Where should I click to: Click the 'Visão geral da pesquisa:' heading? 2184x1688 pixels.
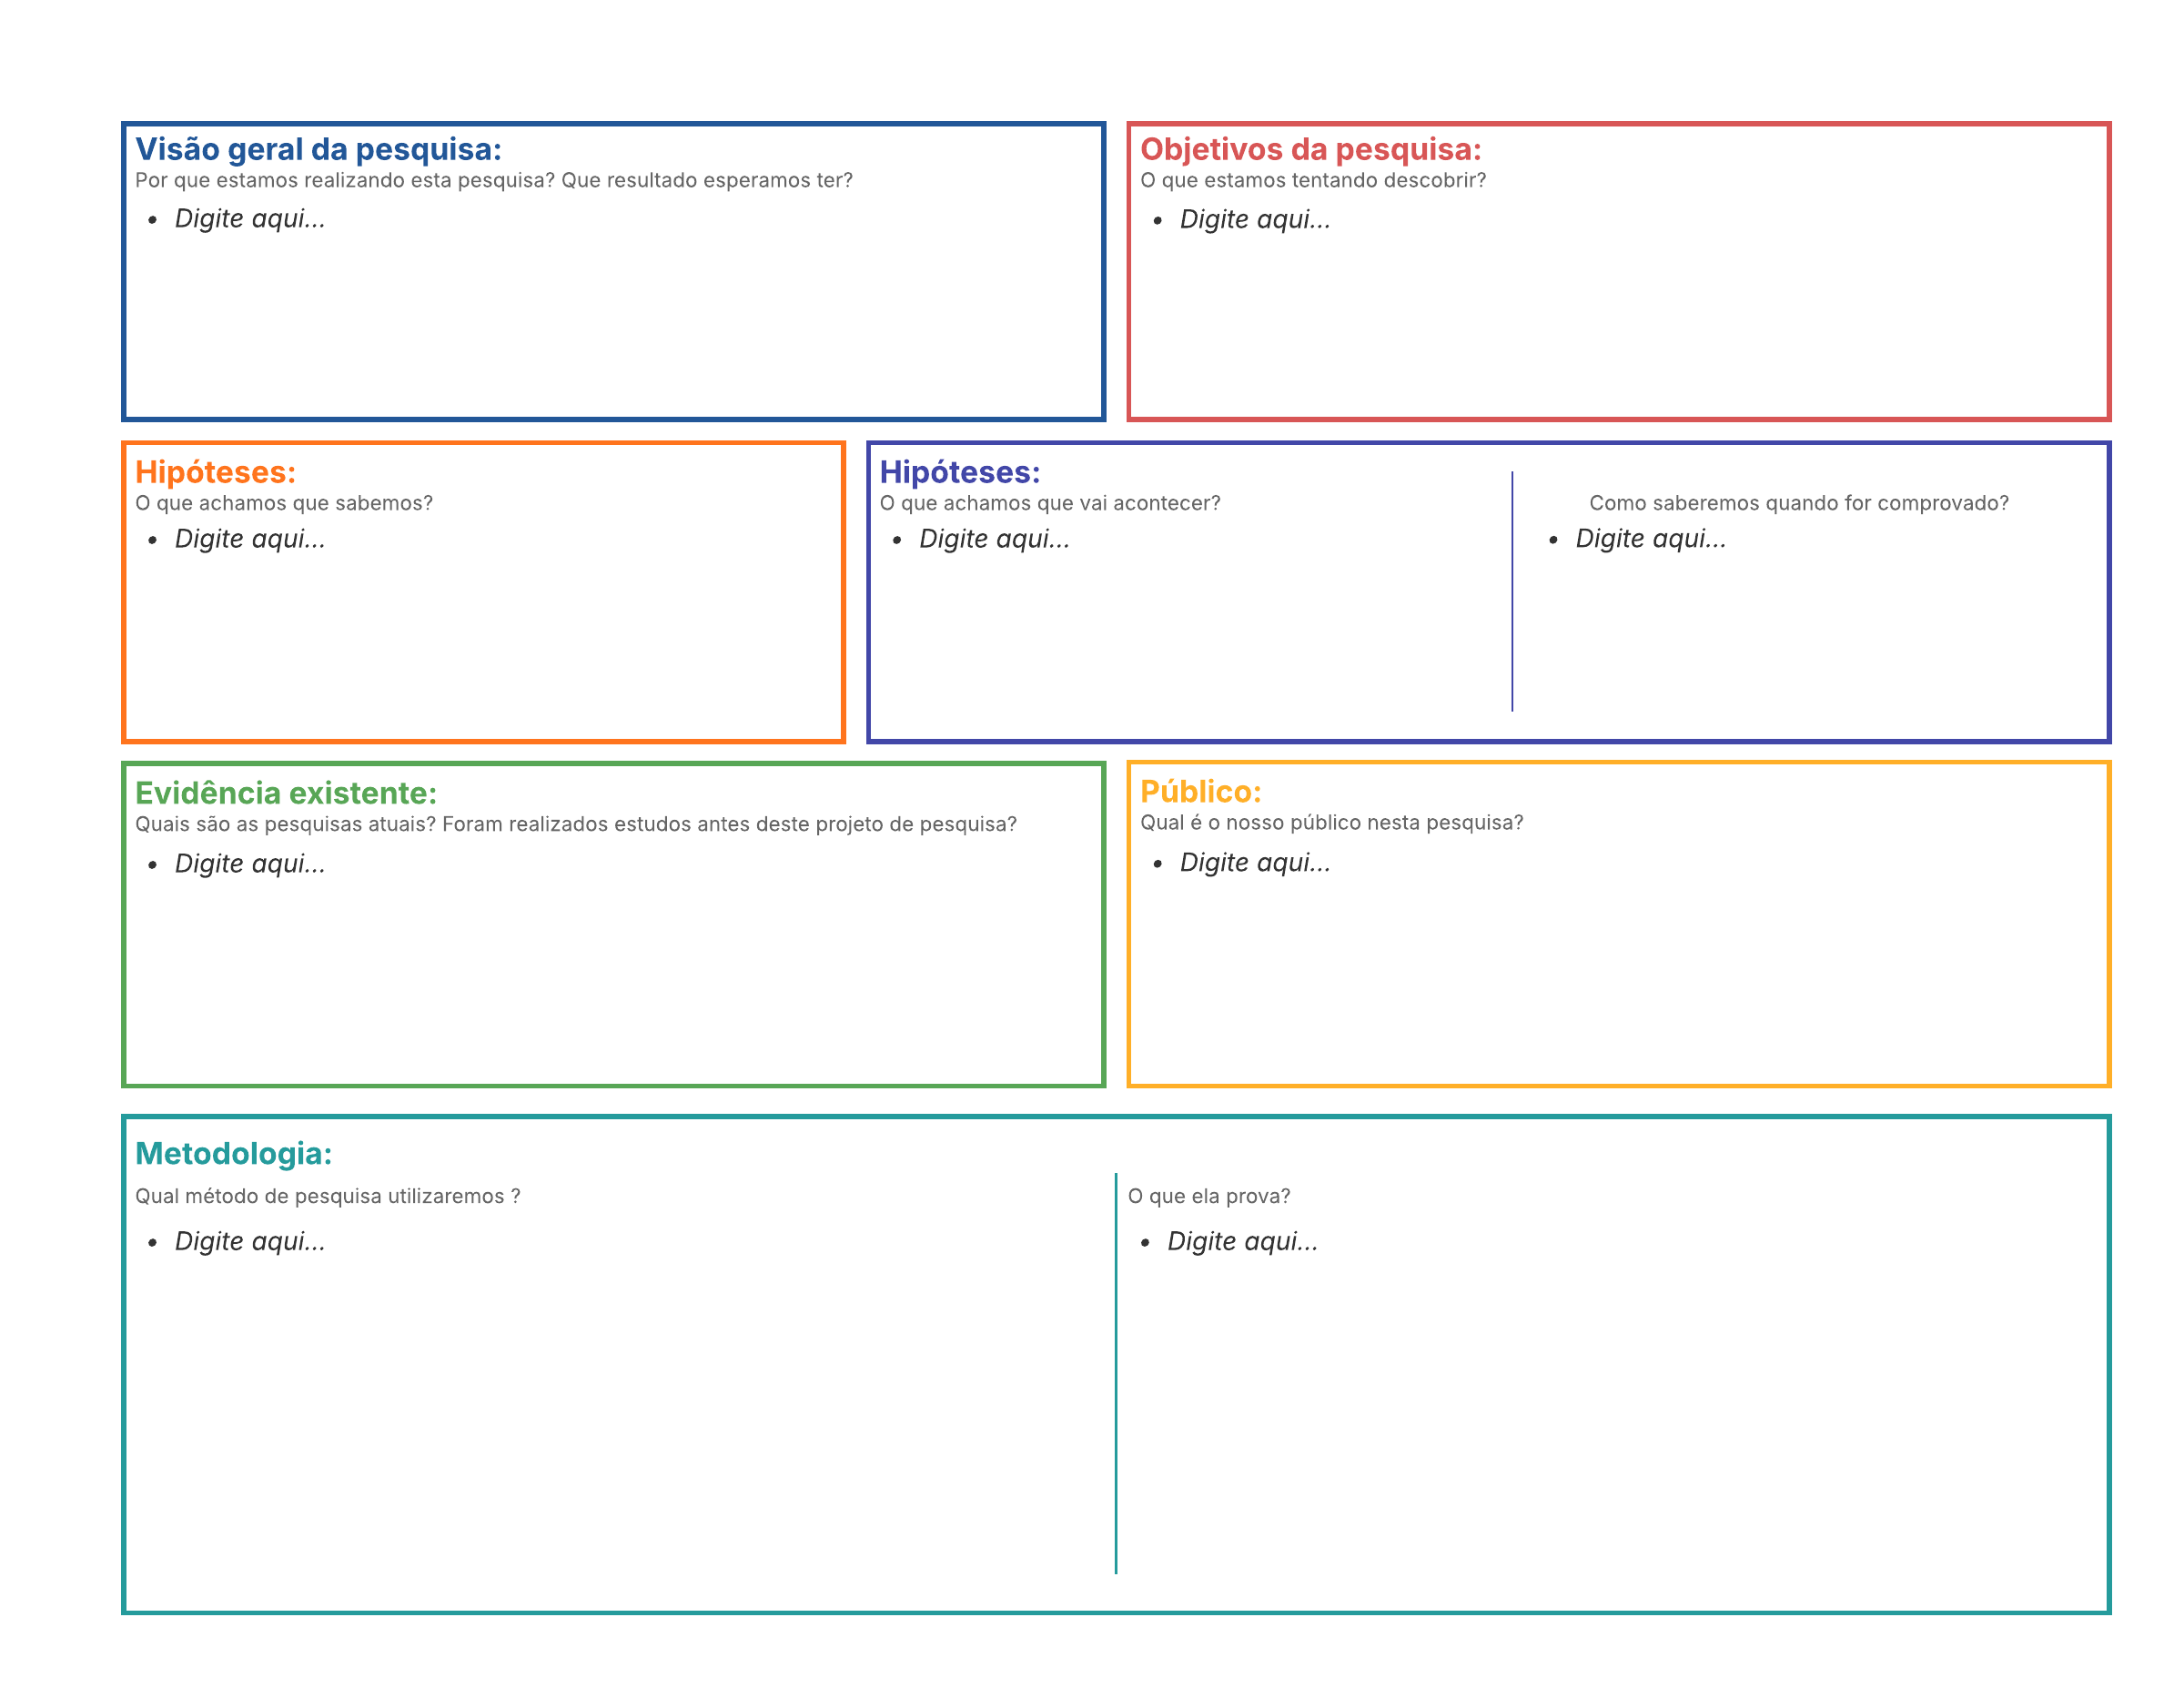point(318,149)
